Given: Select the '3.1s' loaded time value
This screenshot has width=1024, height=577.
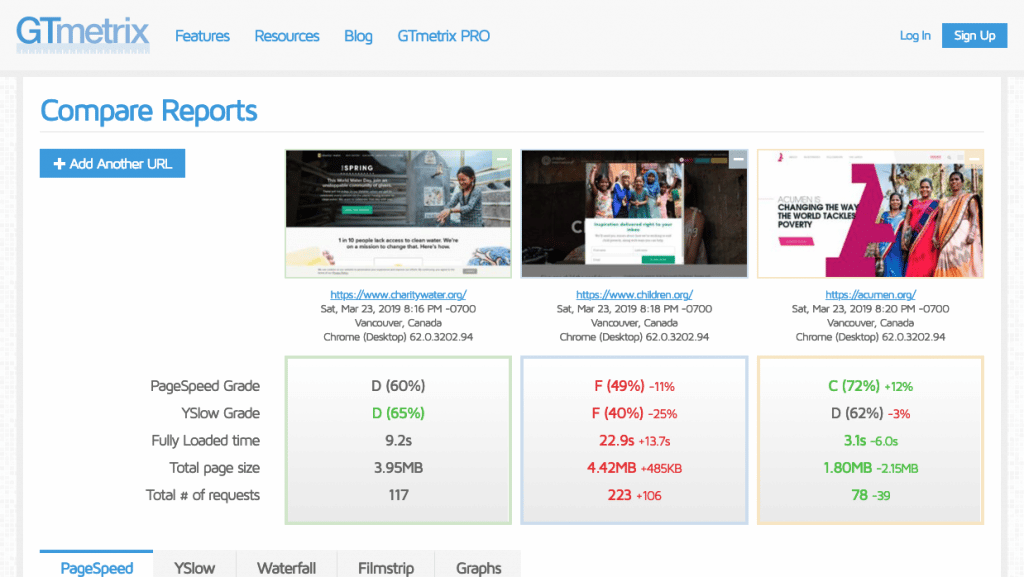Looking at the screenshot, I should pos(855,441).
